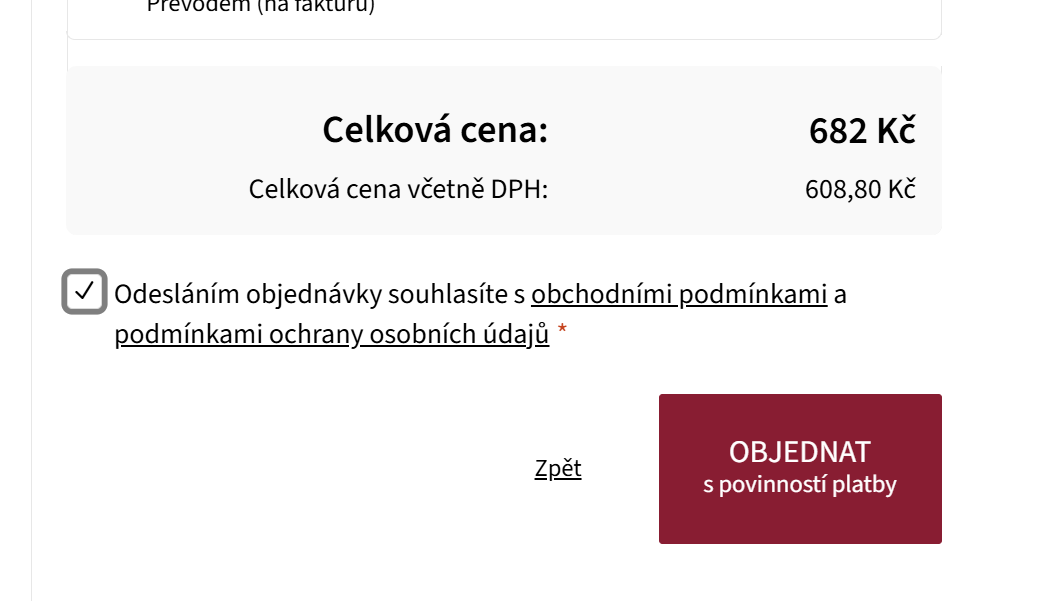Click the Celková cena včetně DPH label
Viewport: 1054px width, 601px height.
click(398, 190)
